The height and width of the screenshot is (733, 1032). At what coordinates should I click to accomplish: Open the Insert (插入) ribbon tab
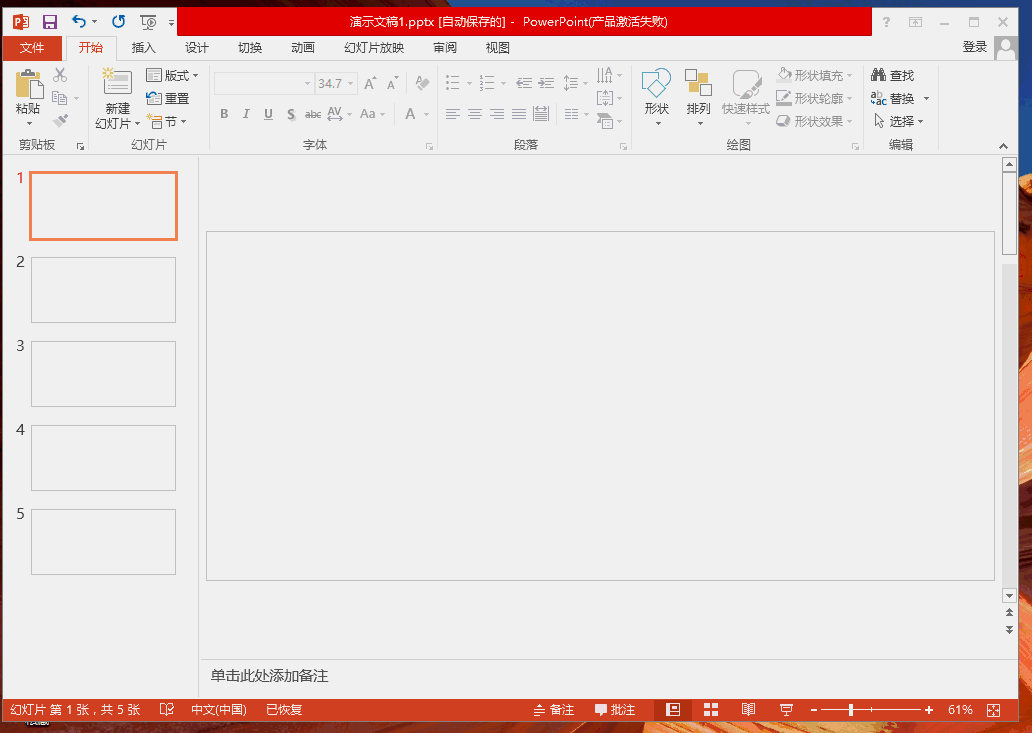click(144, 48)
